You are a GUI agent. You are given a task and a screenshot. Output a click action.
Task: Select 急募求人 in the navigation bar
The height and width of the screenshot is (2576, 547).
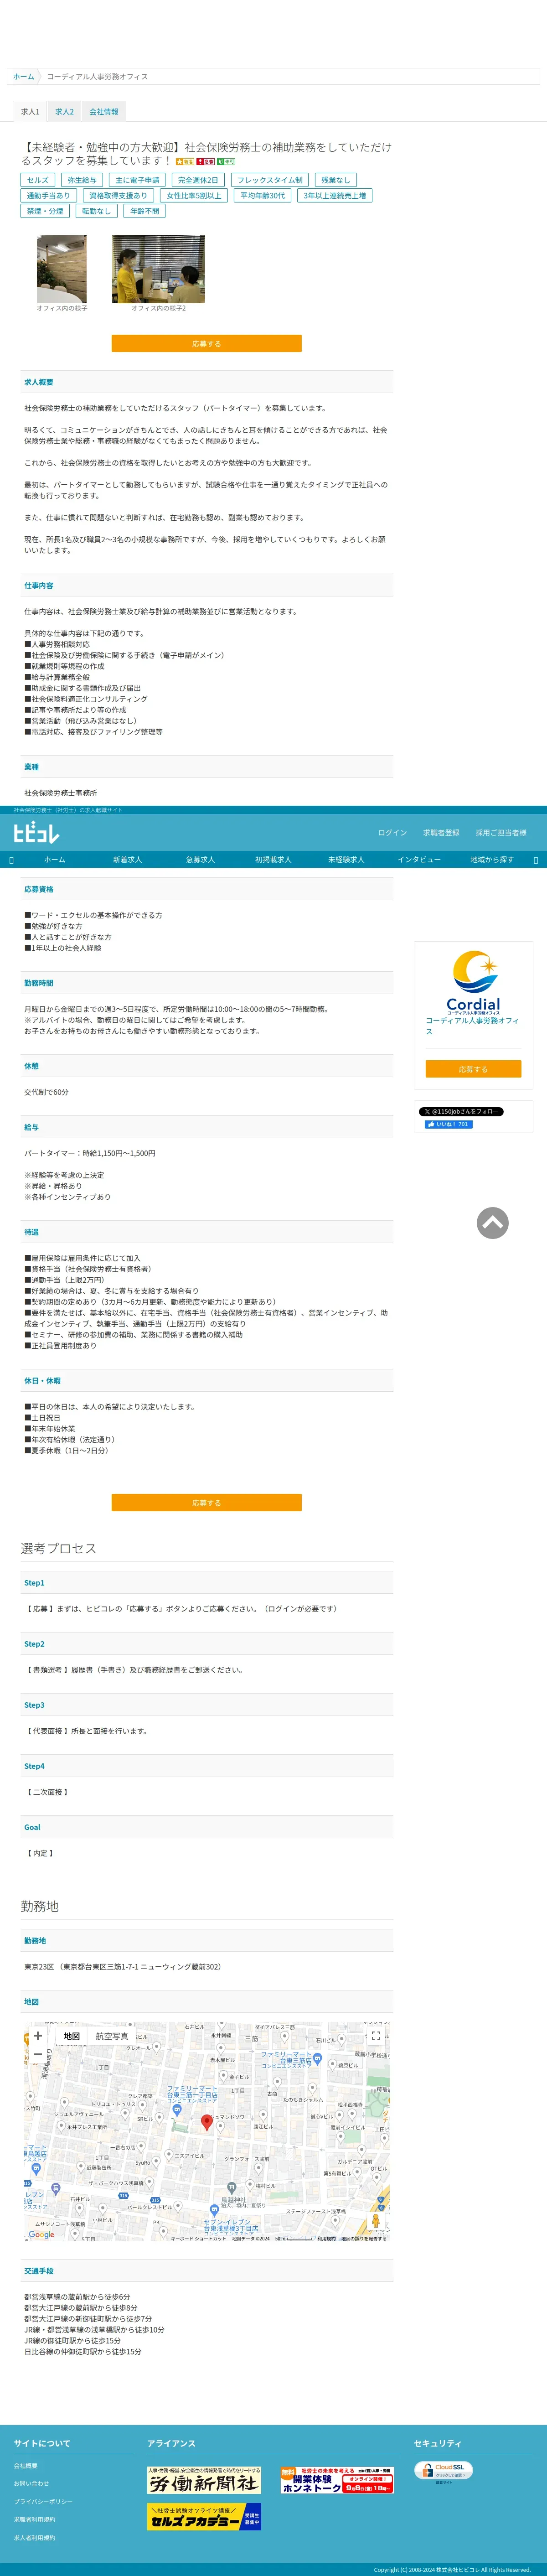[200, 860]
